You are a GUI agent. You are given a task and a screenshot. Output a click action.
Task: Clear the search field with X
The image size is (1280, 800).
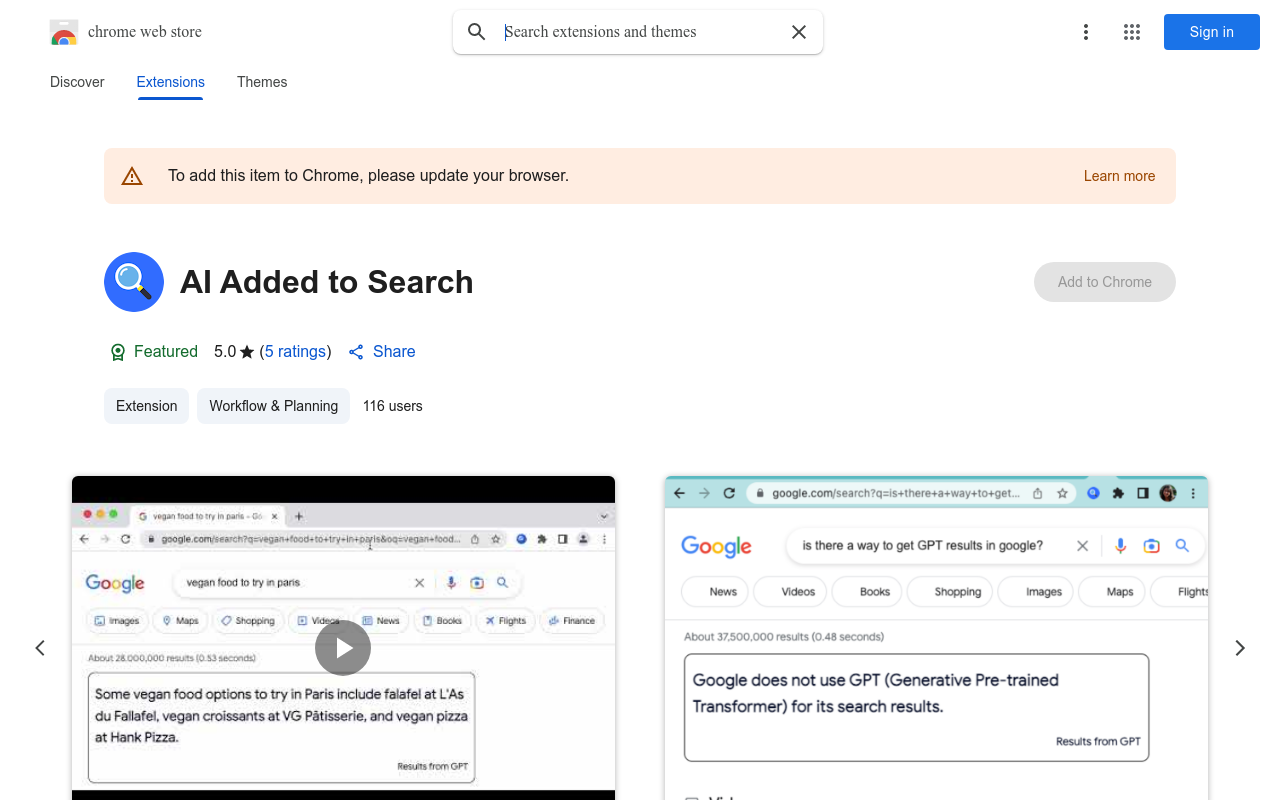(799, 32)
